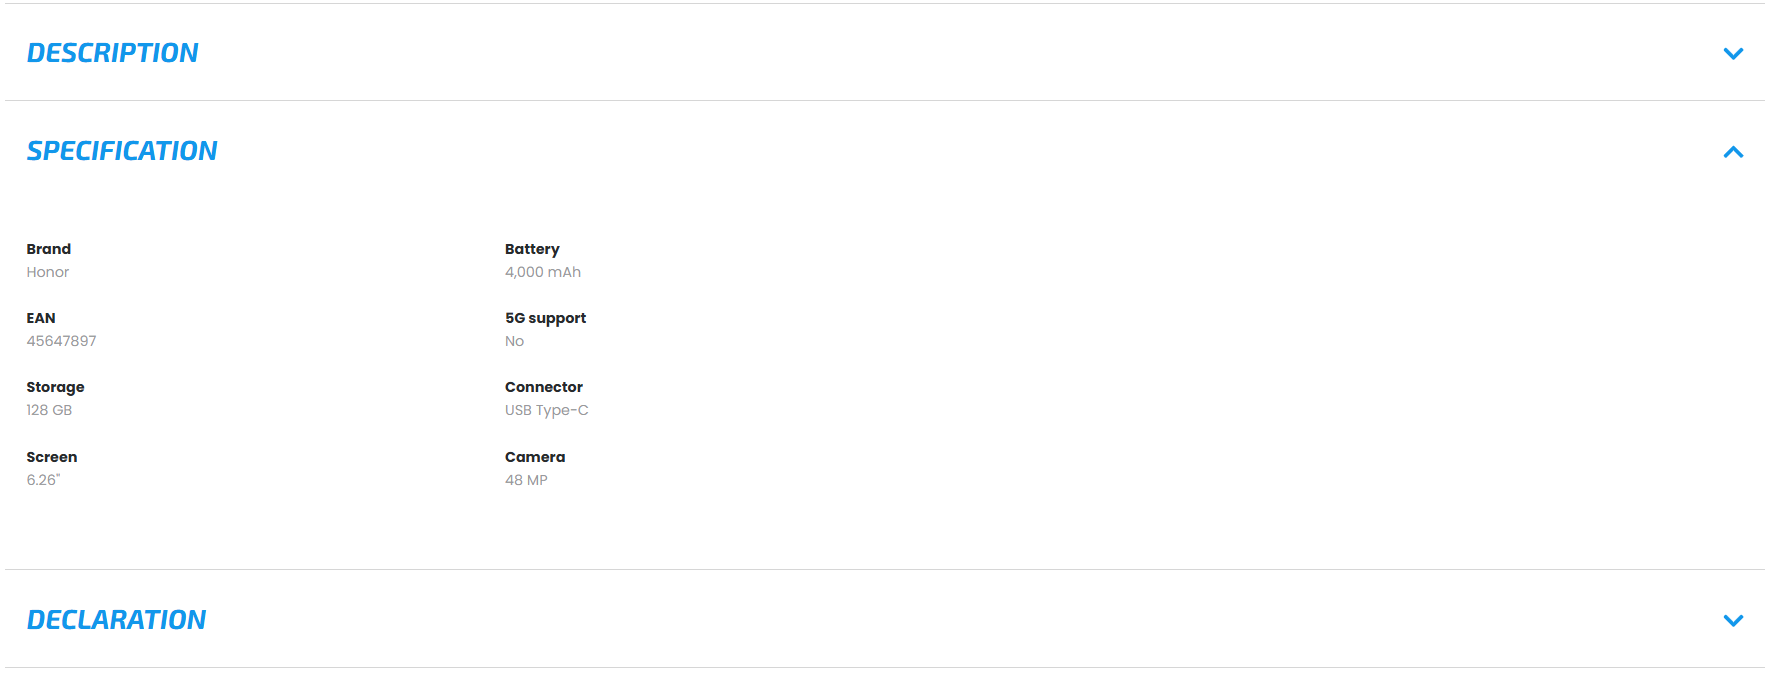Screen dimensions: 1781x675
Task: Select the 48 MP camera value
Action: 526,480
